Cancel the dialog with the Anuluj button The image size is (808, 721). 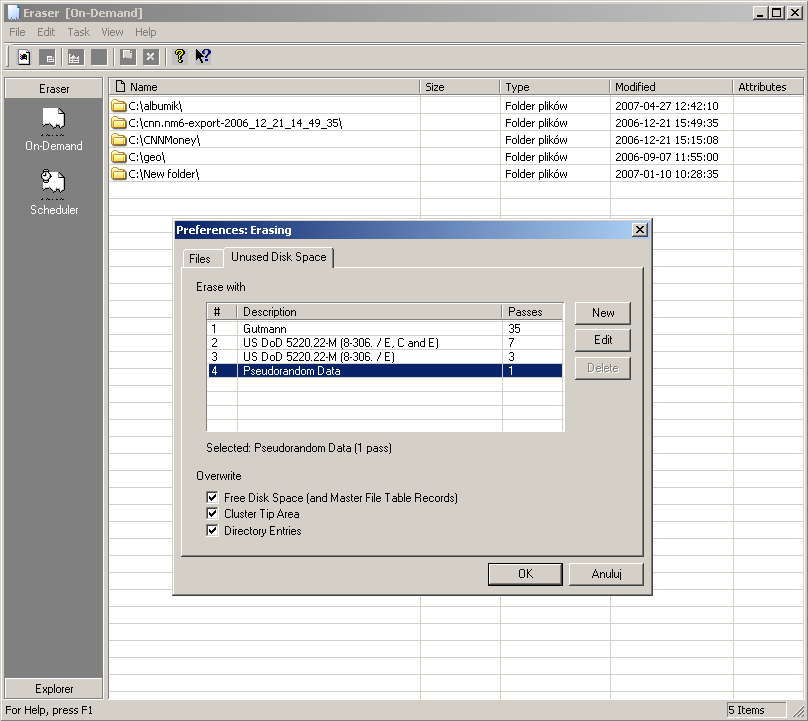tap(606, 573)
